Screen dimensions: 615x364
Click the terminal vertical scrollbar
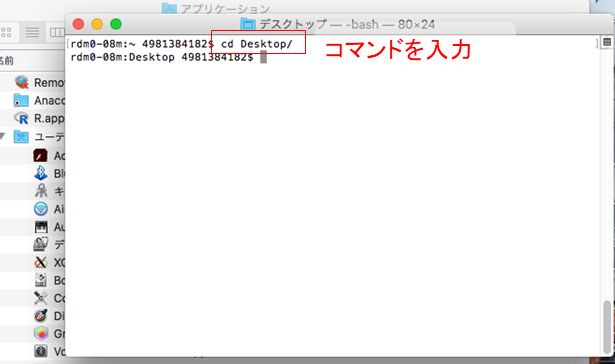[607, 327]
